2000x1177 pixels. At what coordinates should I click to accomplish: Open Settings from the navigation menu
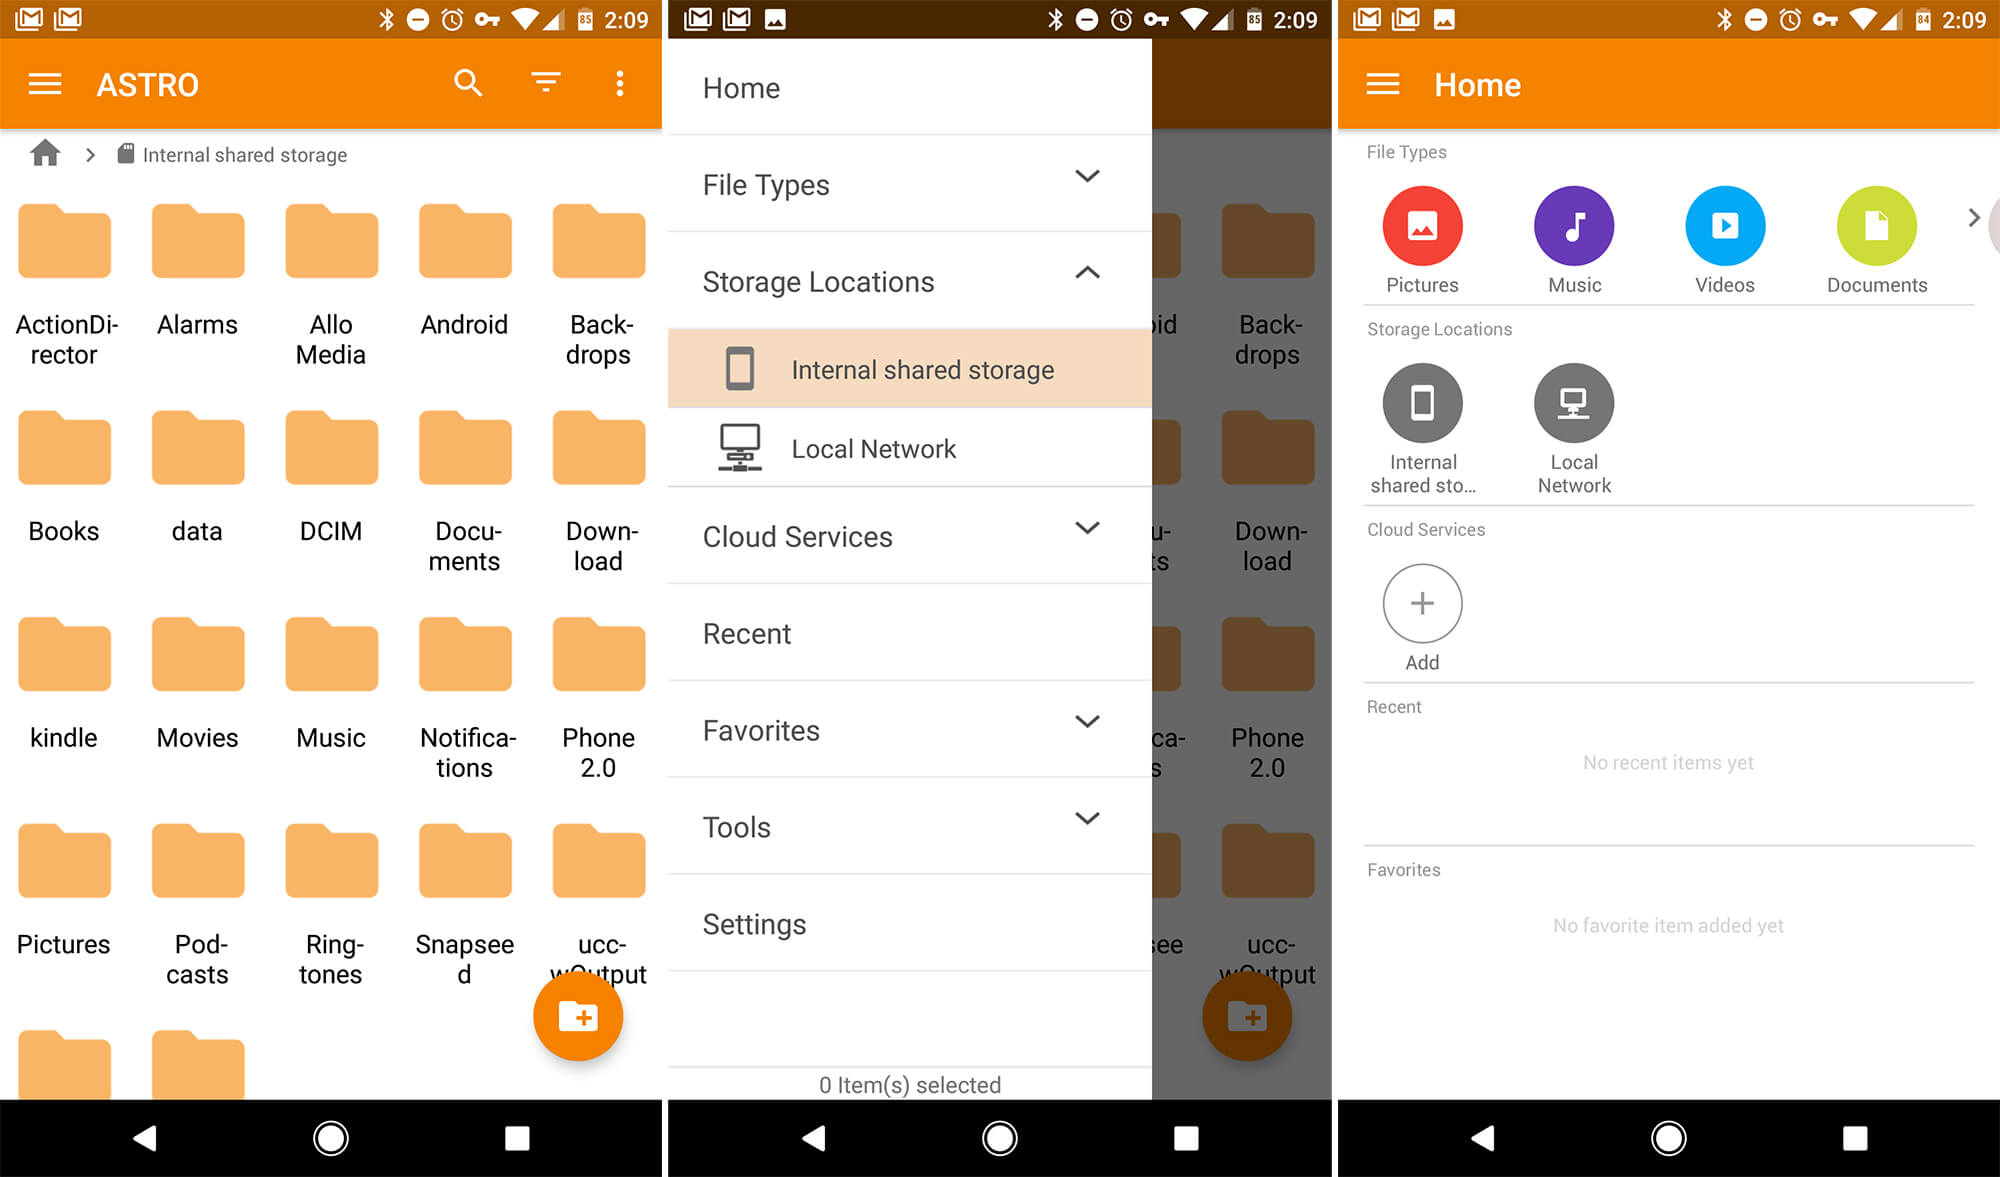pyautogui.click(x=752, y=922)
